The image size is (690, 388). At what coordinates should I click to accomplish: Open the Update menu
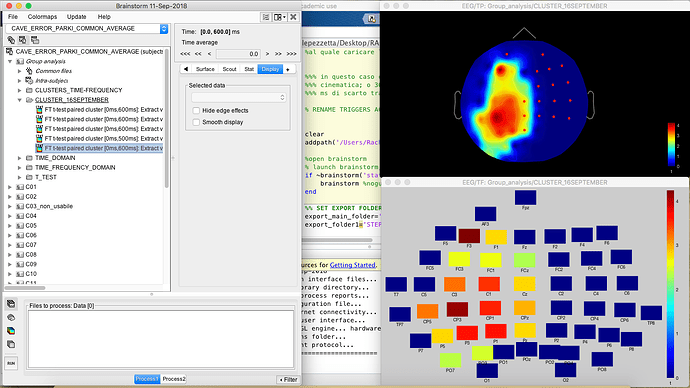tap(77, 17)
